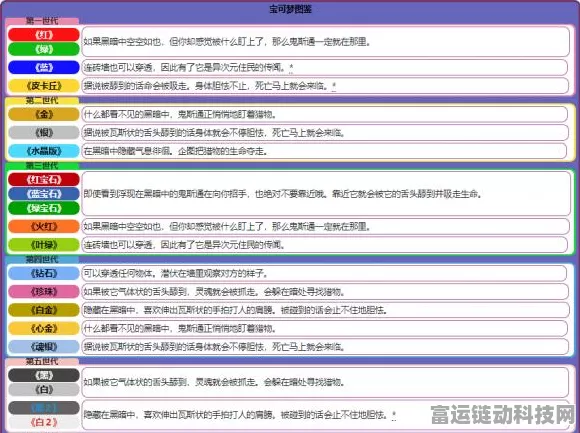The height and width of the screenshot is (433, 580).
Task: Click the 《珍珠》 version label
Action: [44, 292]
